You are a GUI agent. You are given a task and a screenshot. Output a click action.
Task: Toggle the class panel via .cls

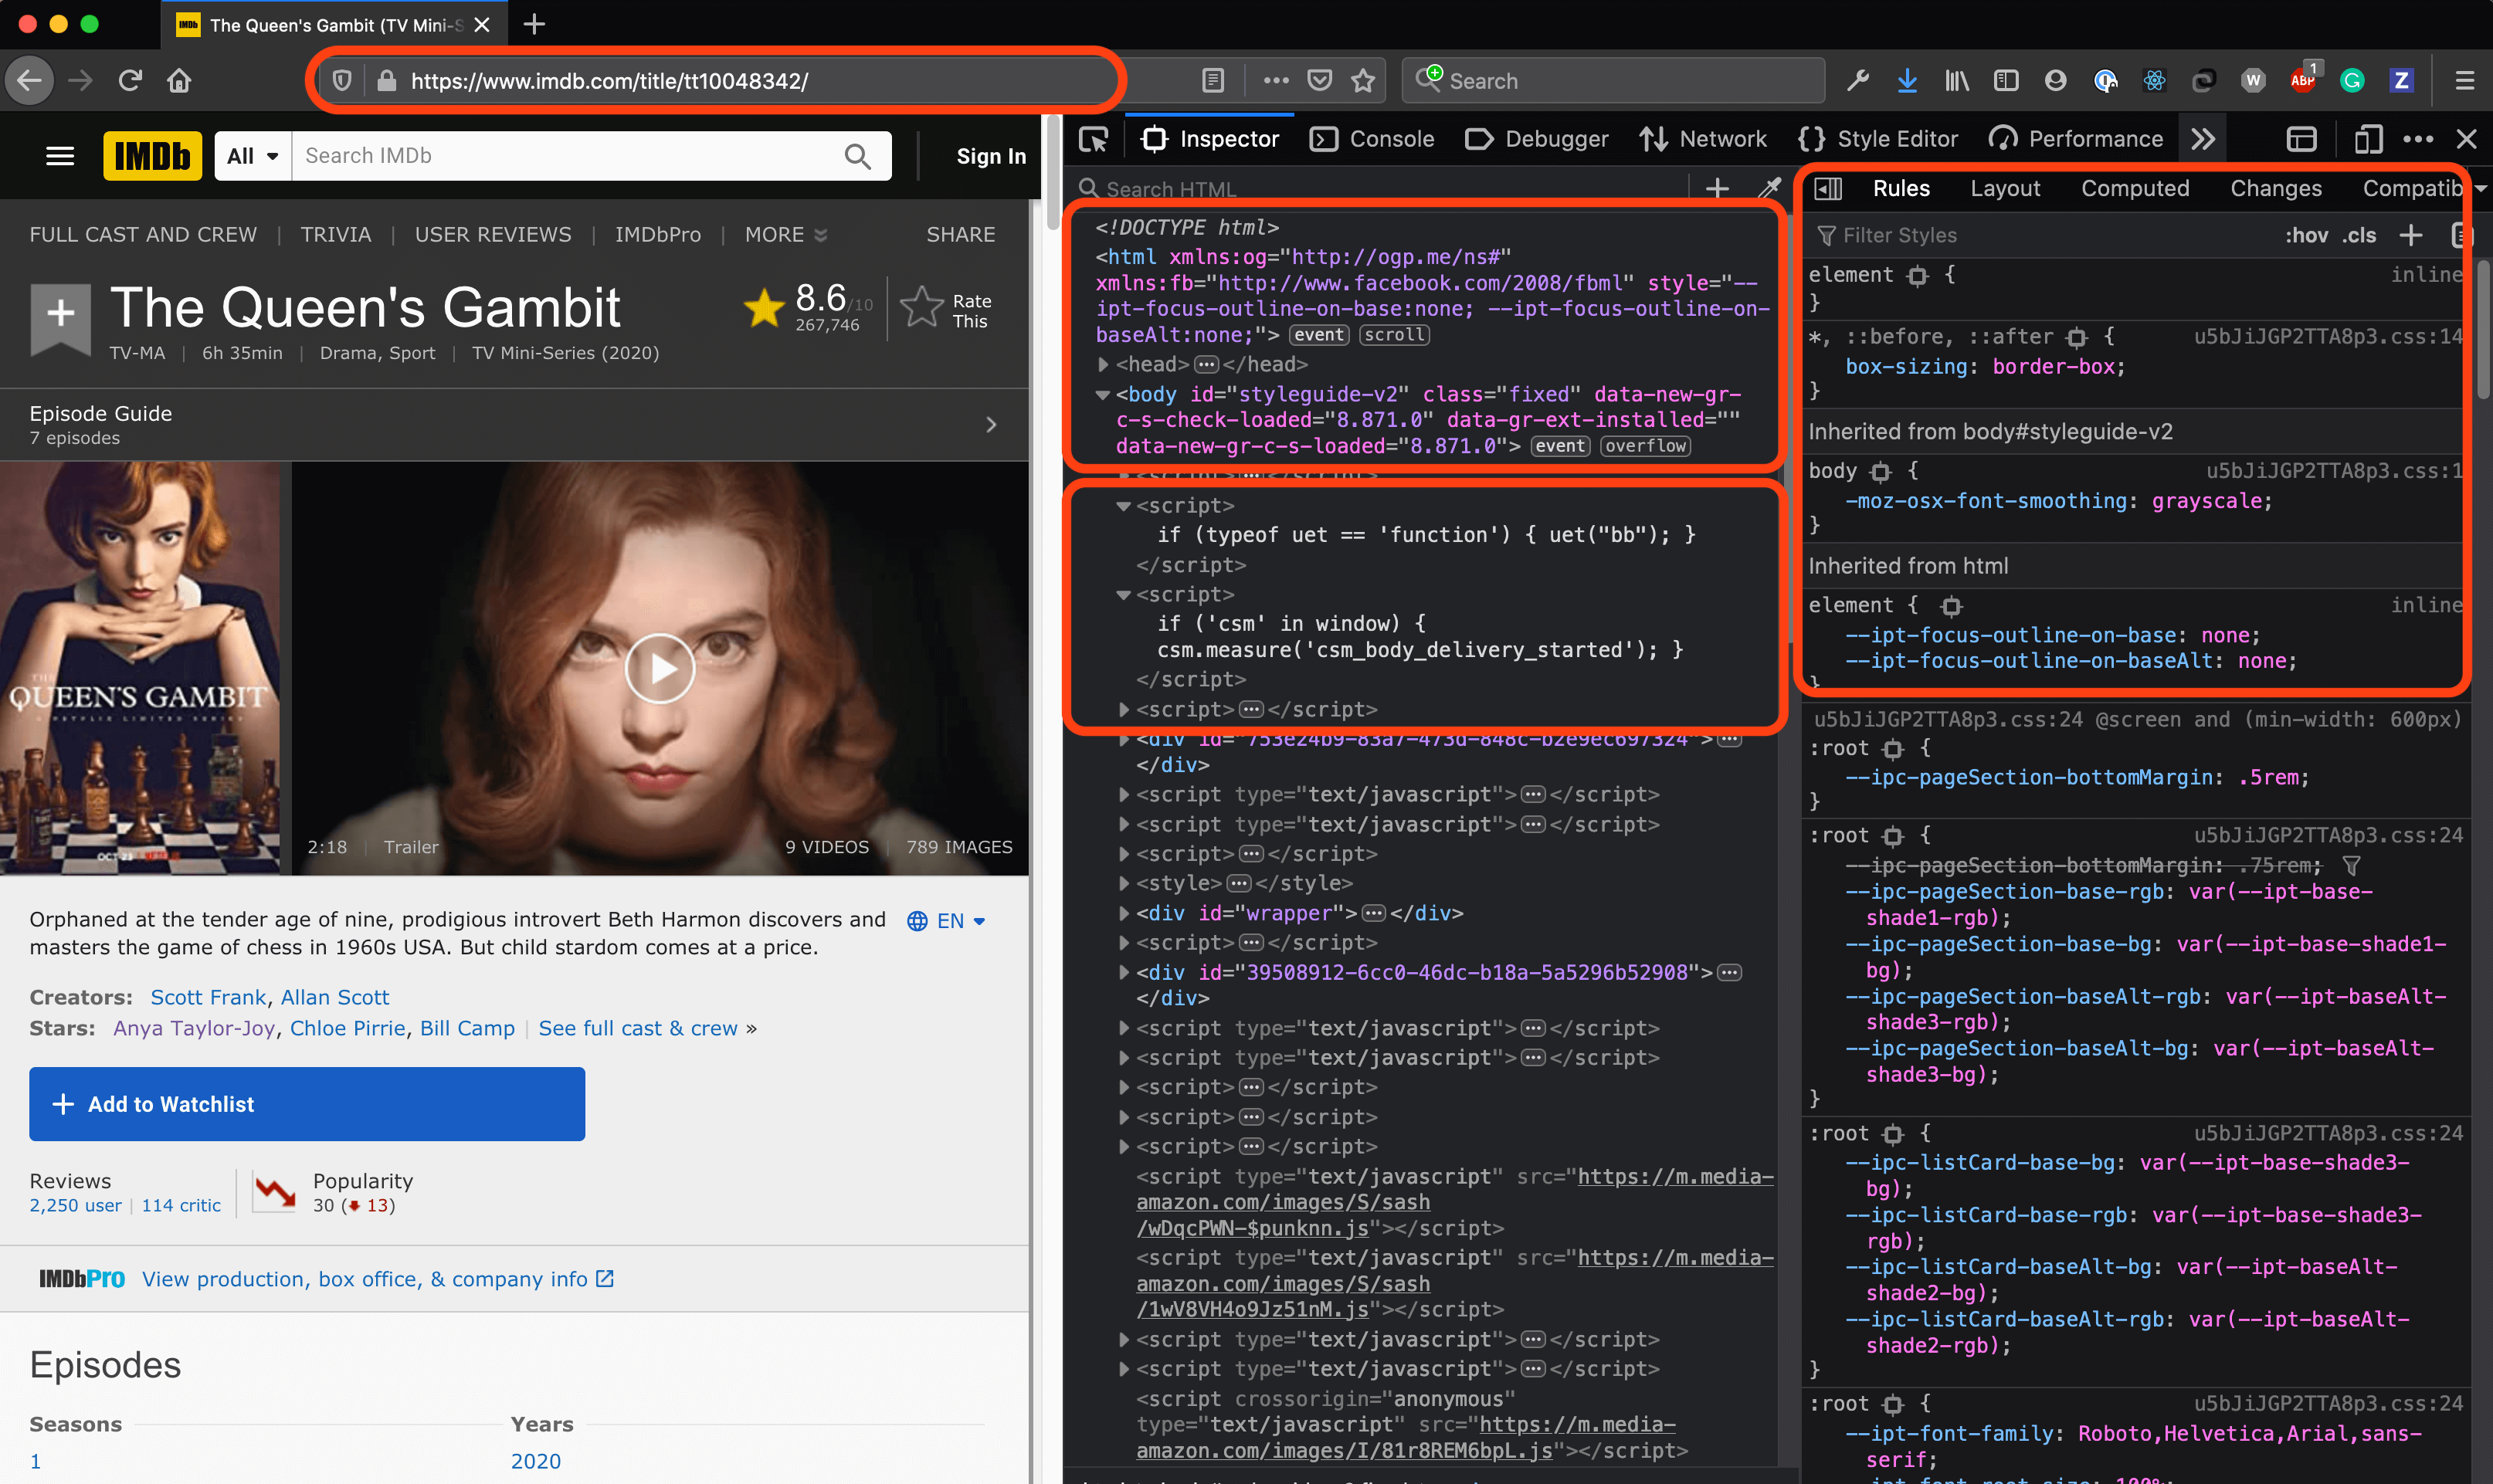point(2359,235)
